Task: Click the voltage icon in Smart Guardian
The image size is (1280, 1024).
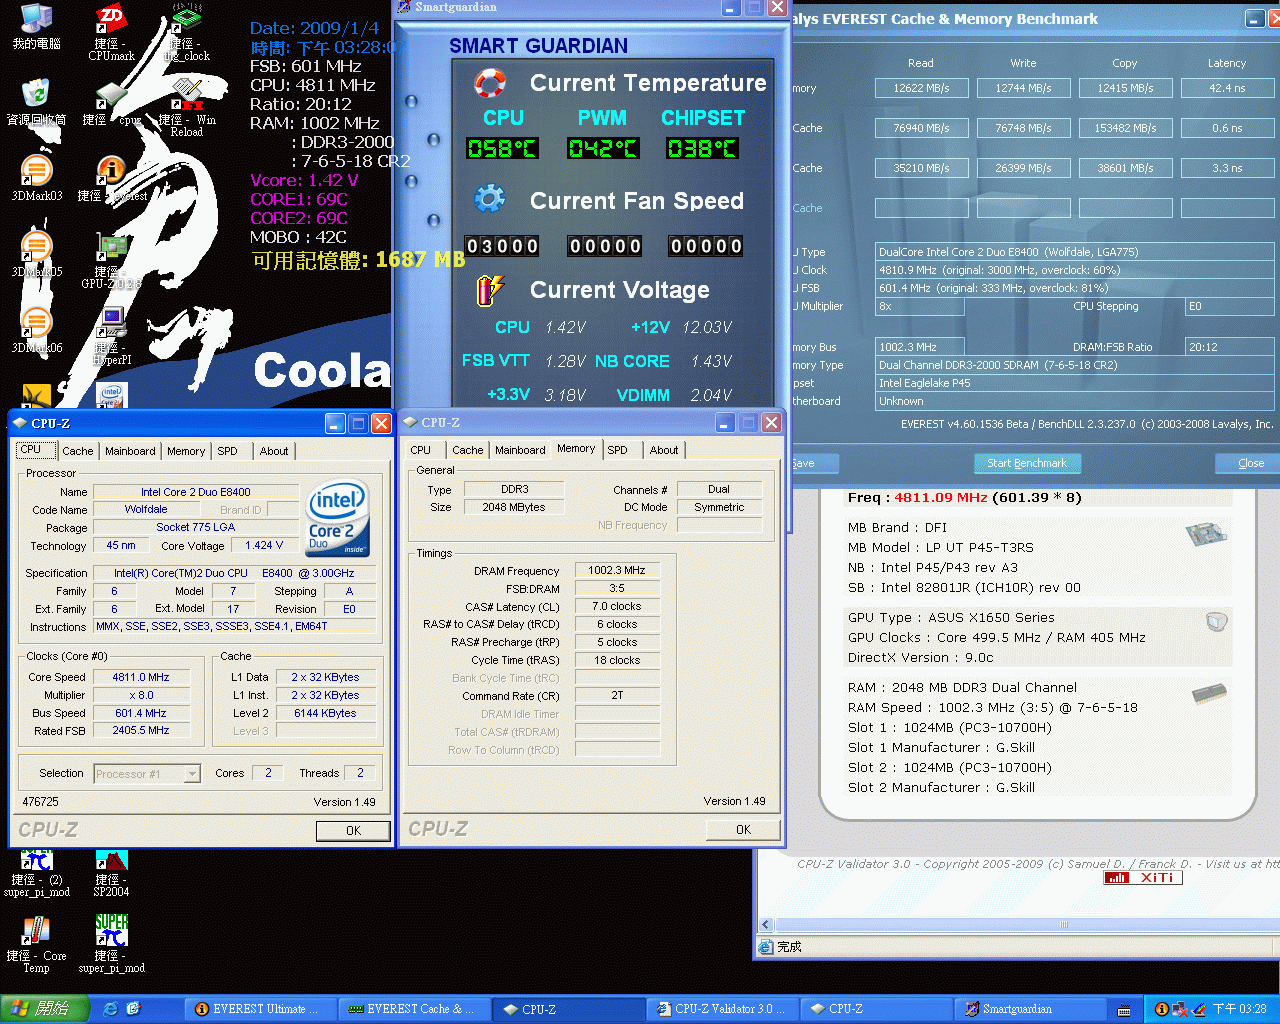Action: point(489,289)
